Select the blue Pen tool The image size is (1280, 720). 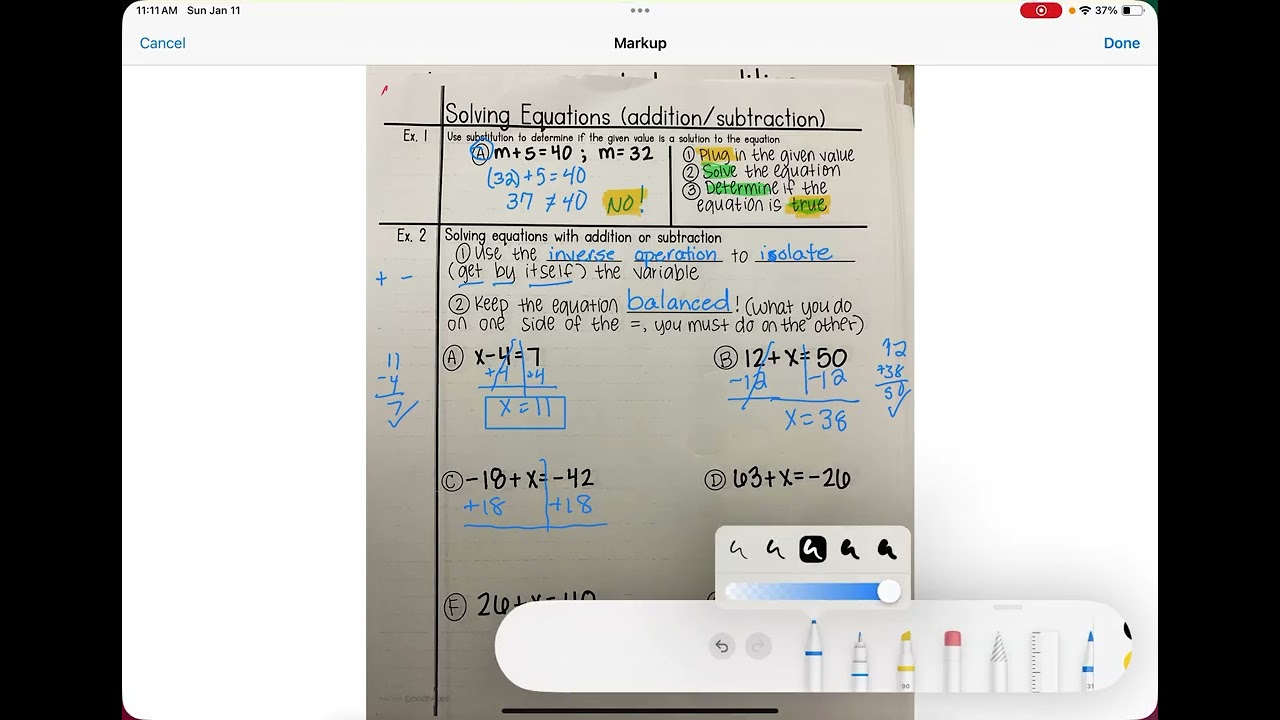pyautogui.click(x=813, y=655)
